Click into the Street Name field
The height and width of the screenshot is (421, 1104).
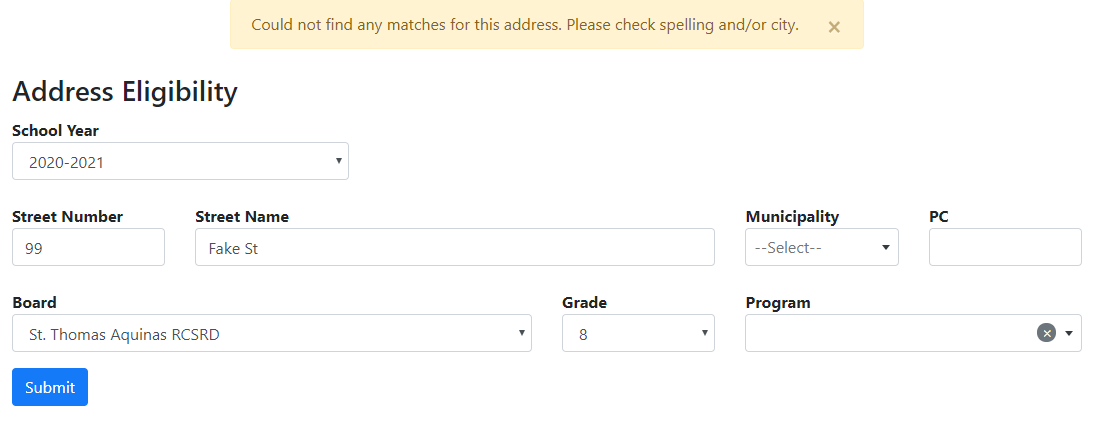454,247
